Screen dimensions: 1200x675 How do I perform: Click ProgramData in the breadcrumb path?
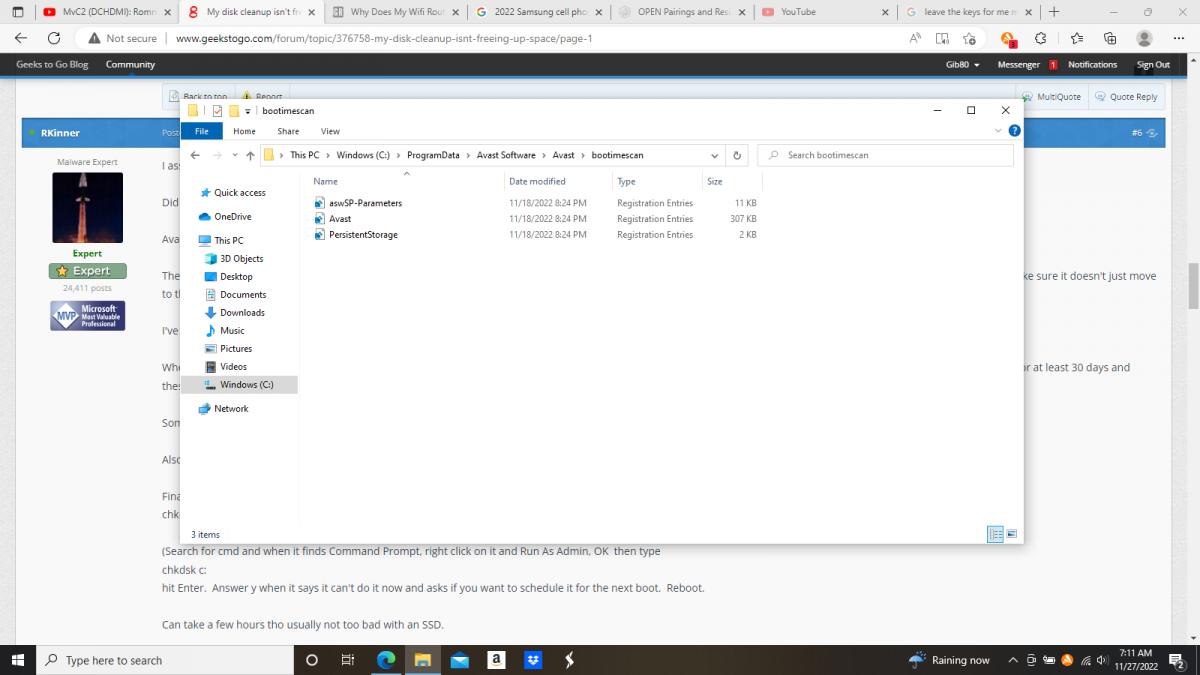pyautogui.click(x=433, y=155)
